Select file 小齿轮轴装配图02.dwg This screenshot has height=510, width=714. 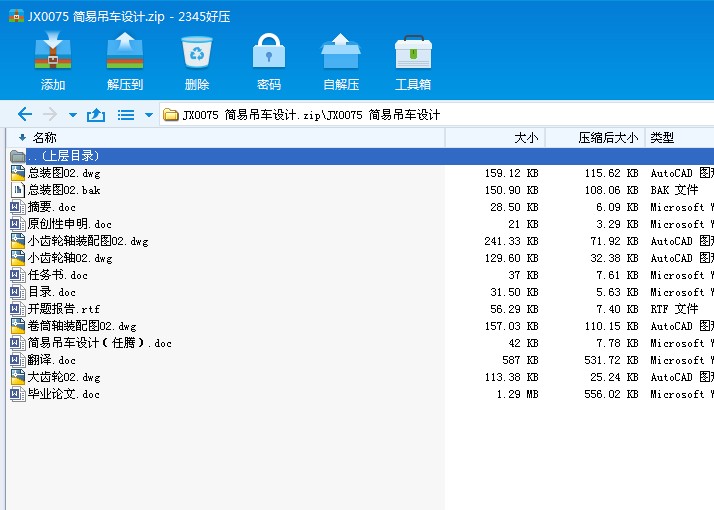pos(88,241)
